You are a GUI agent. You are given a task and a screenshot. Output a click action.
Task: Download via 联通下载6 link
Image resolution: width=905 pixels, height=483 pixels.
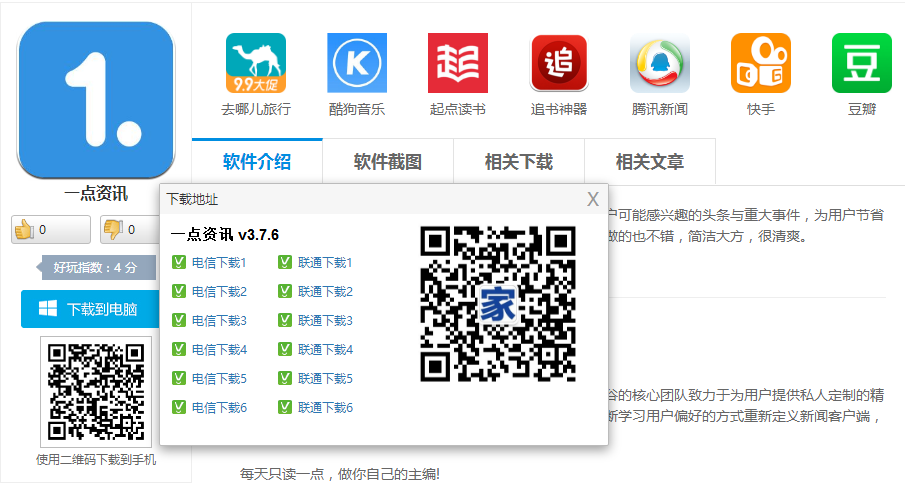click(x=326, y=408)
